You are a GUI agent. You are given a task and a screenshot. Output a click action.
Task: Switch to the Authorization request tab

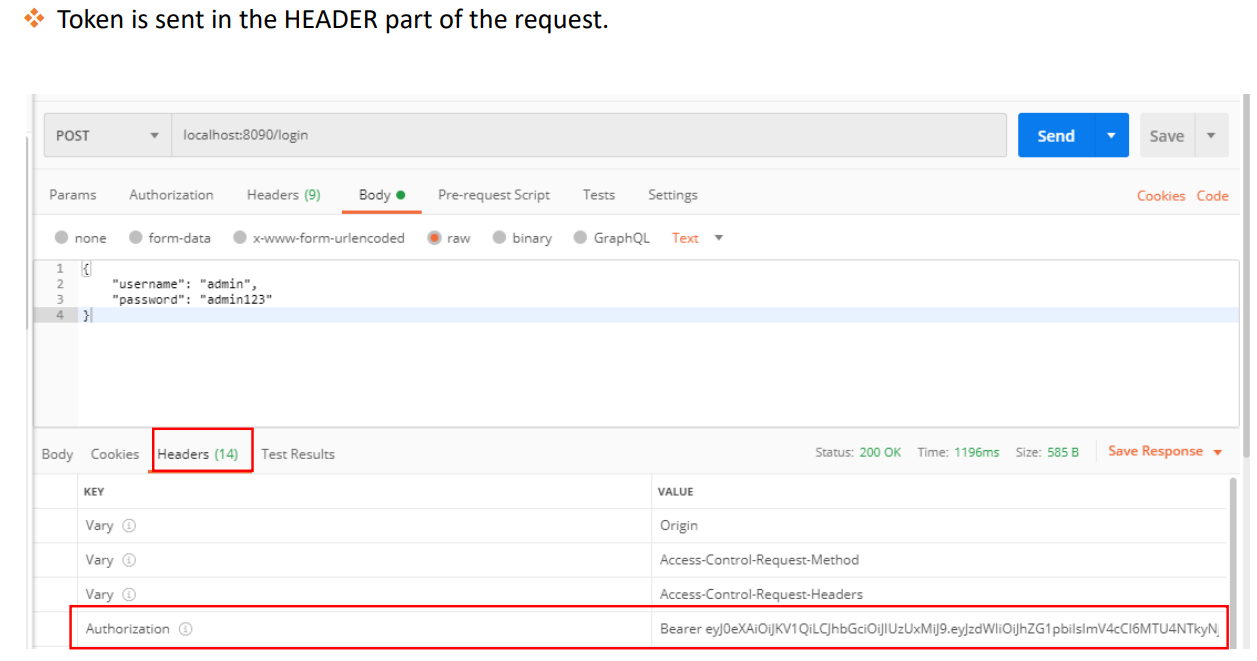[171, 195]
